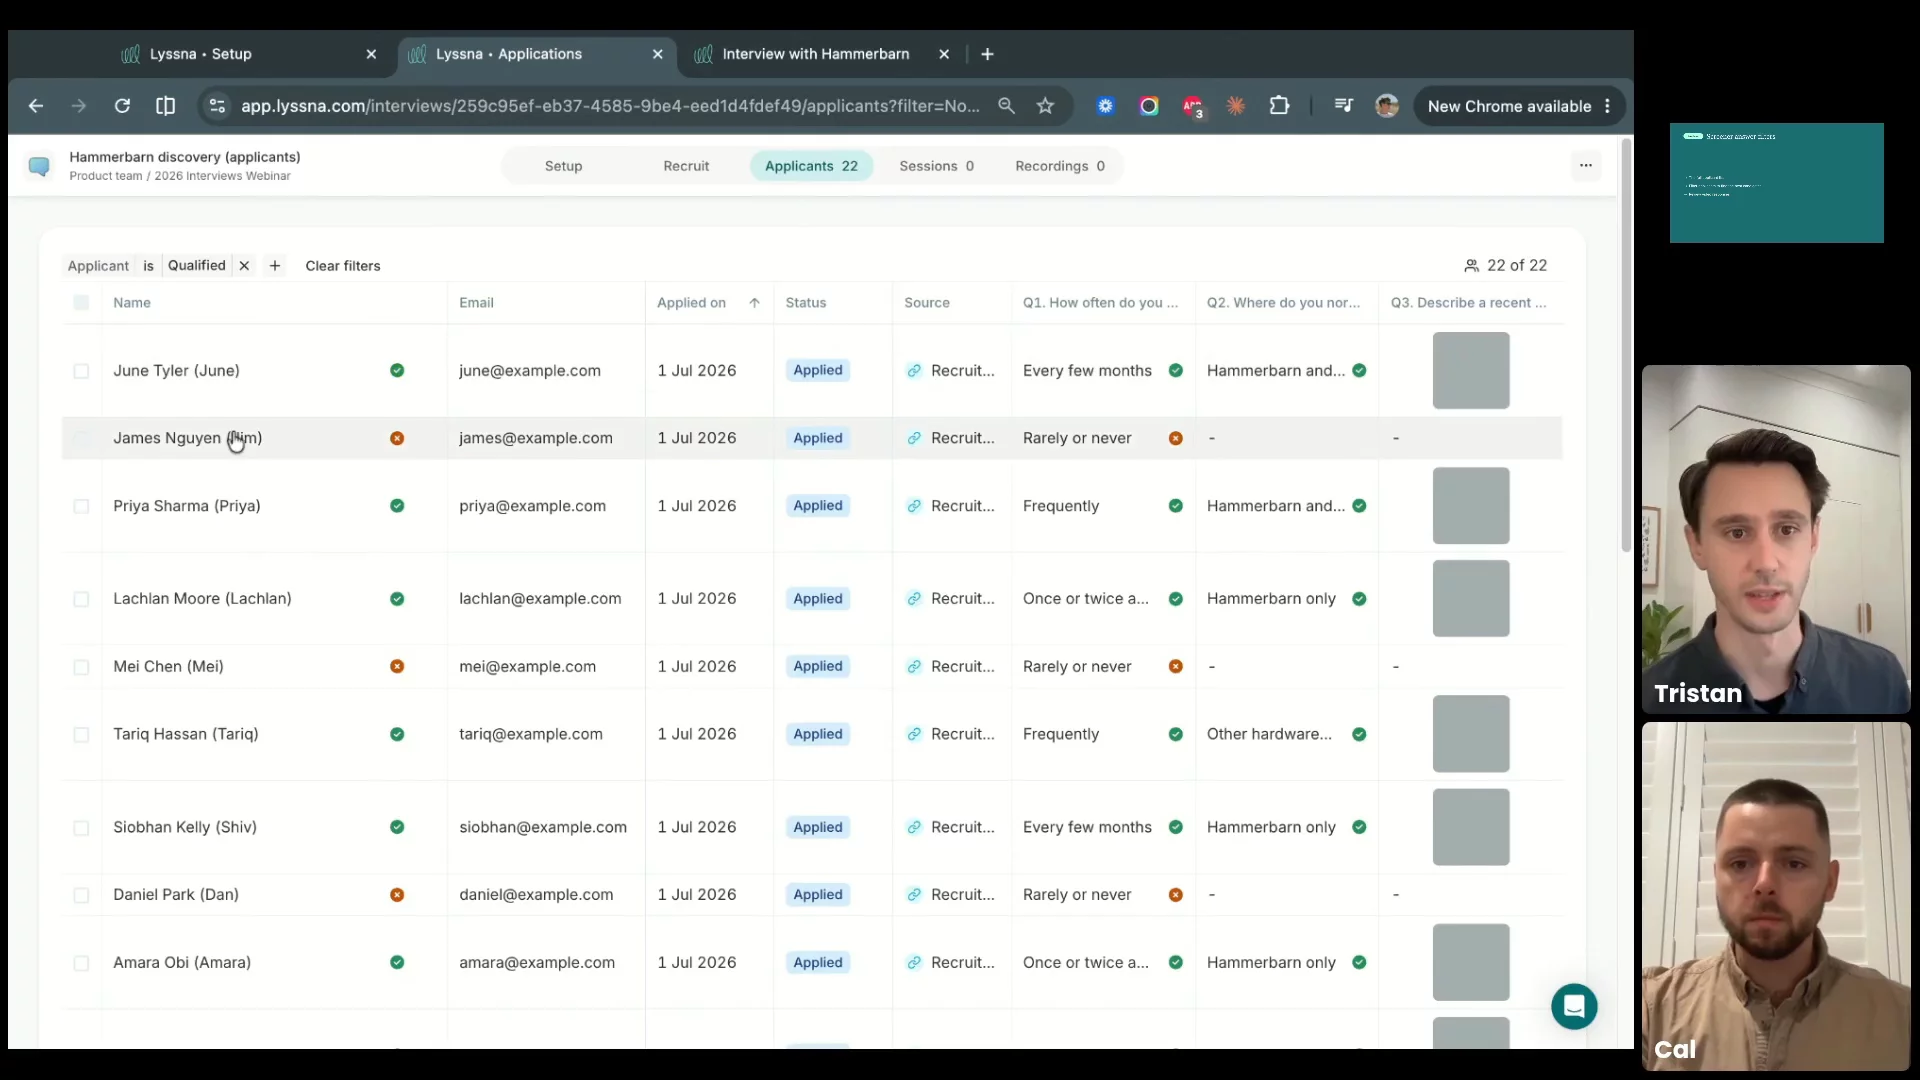Open the Intercom chat bubble
Screen dimensions: 1920x1080
tap(1574, 1006)
